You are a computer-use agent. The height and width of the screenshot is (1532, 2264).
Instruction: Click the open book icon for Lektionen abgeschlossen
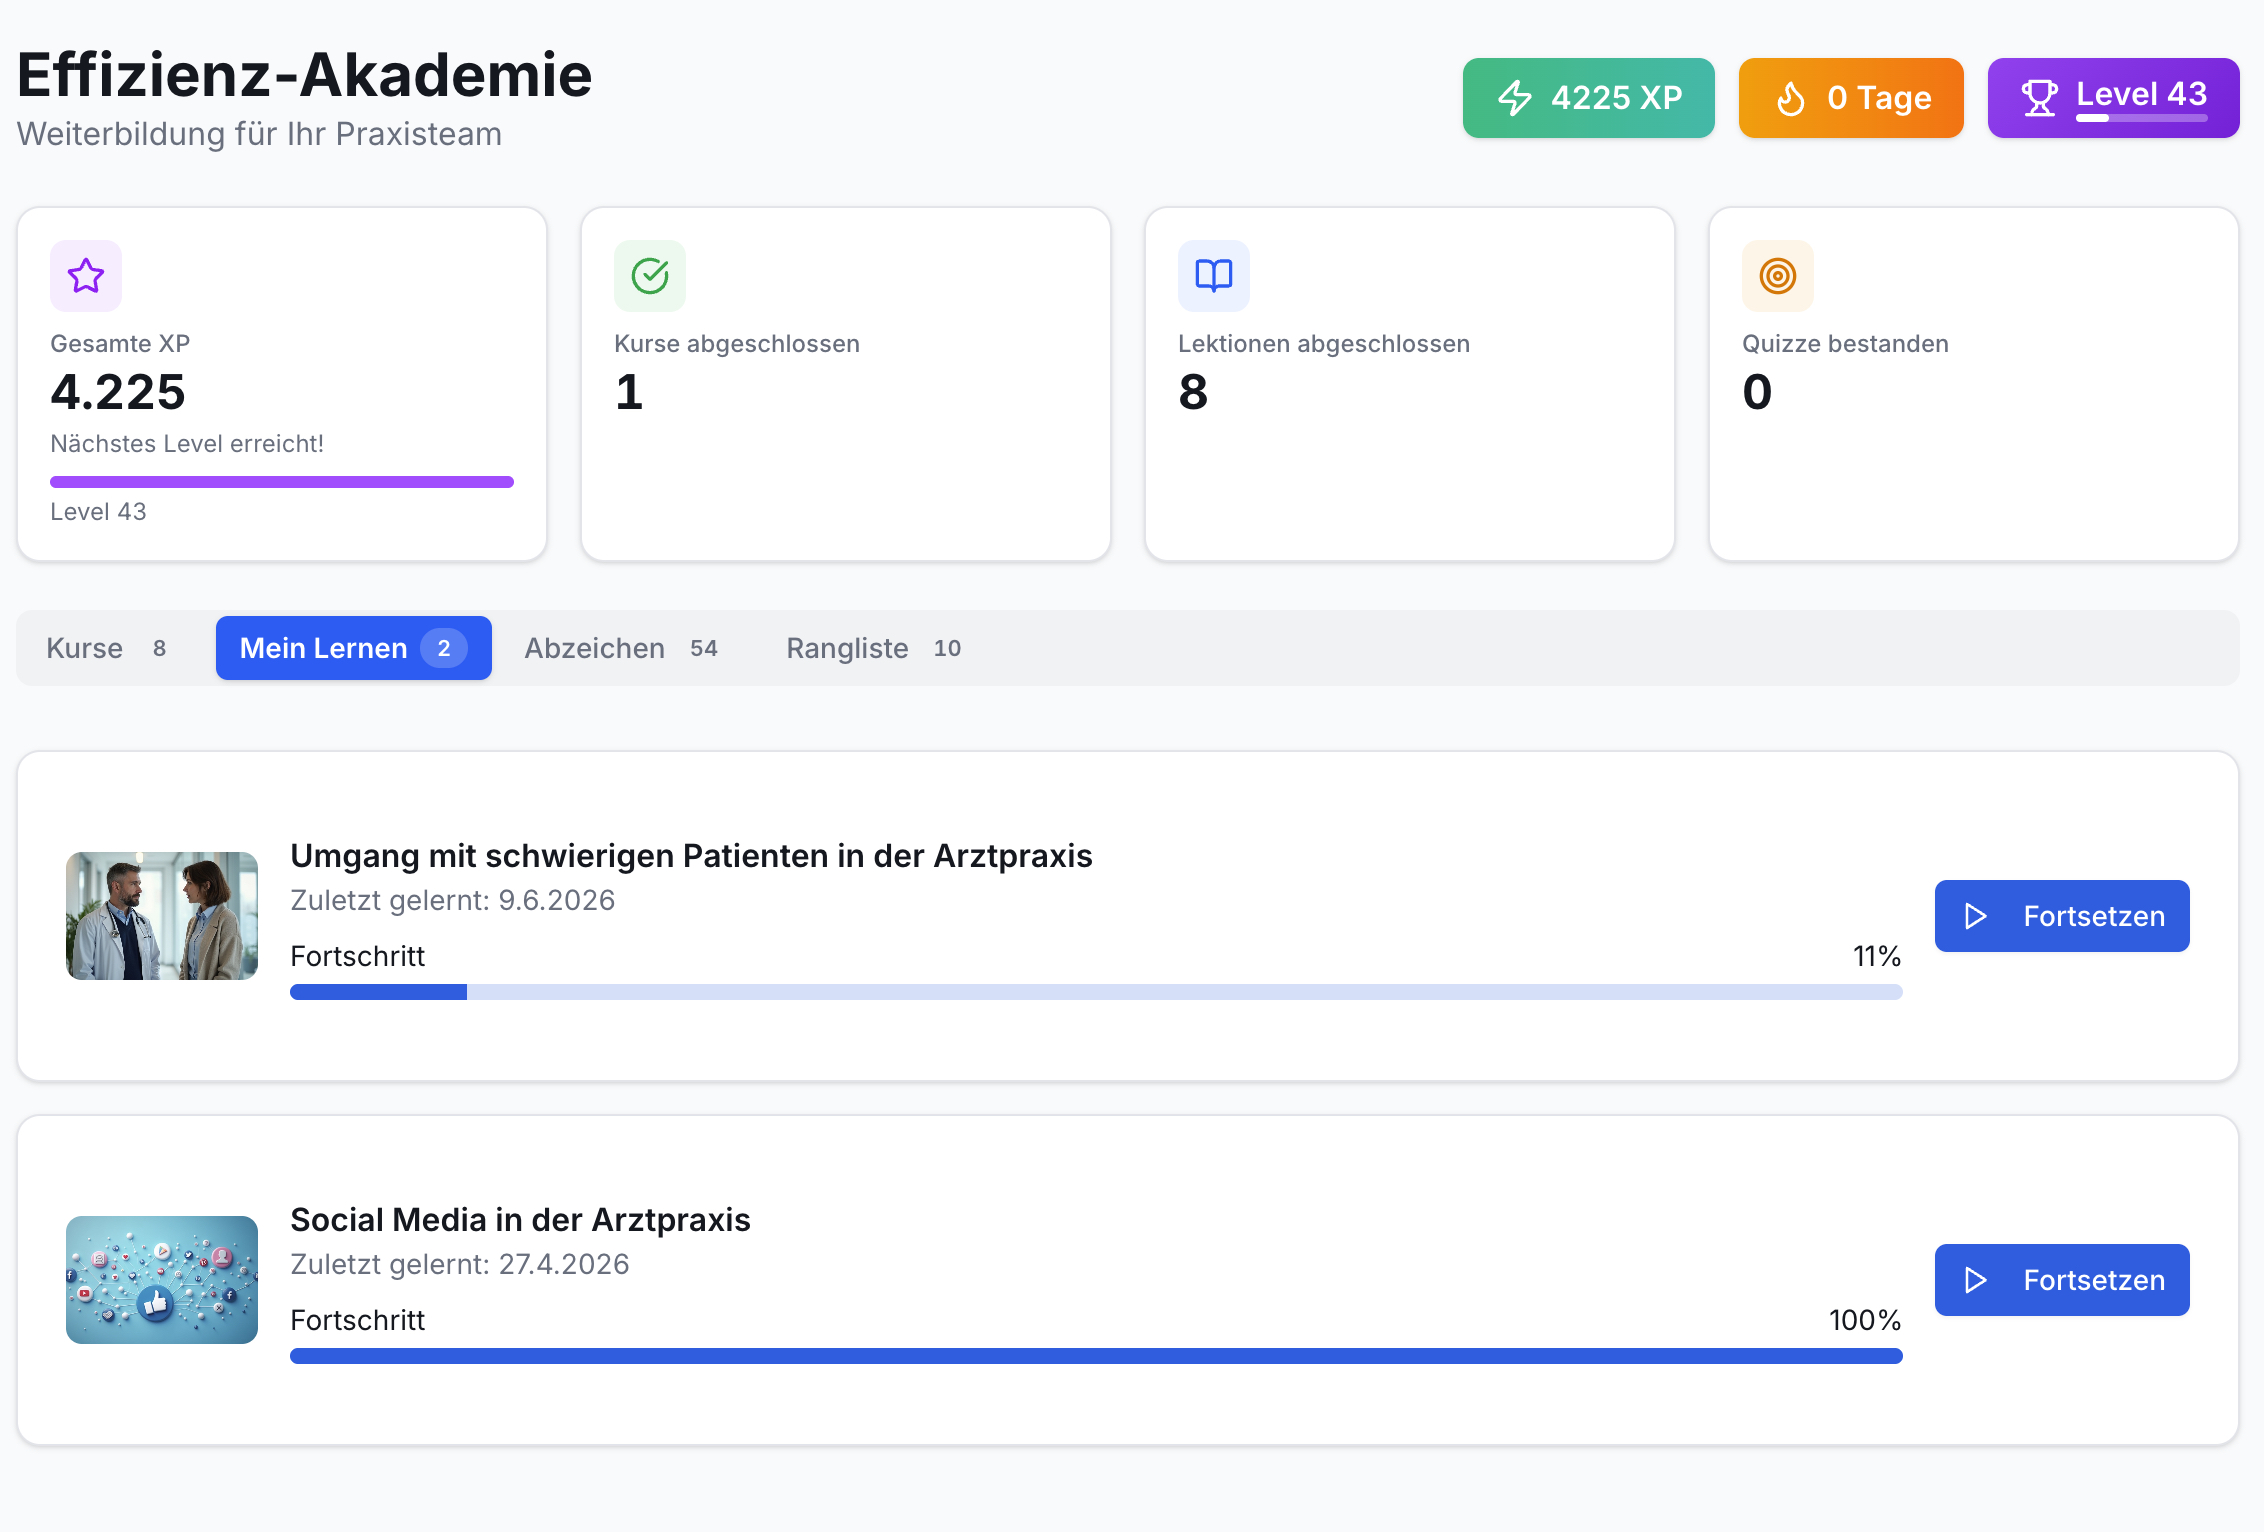coord(1214,276)
